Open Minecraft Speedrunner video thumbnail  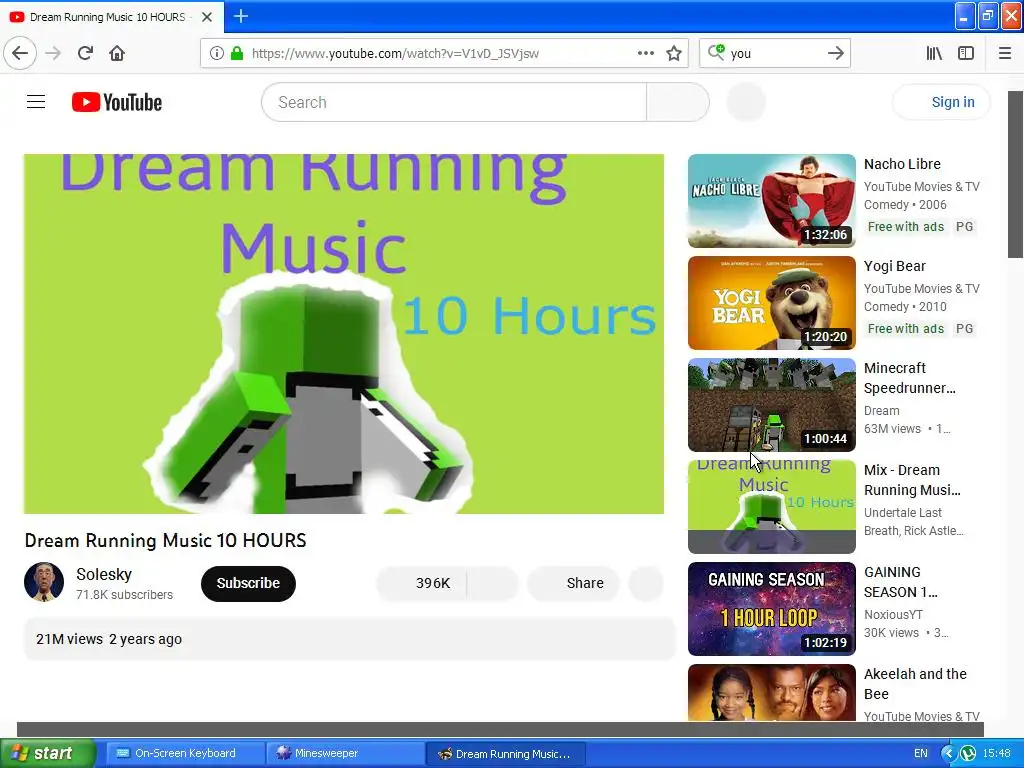pos(771,404)
